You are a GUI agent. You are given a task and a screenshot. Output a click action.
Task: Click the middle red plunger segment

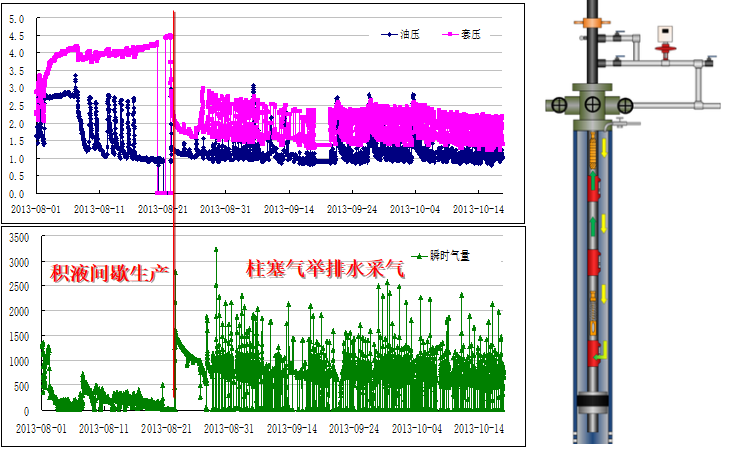[594, 263]
